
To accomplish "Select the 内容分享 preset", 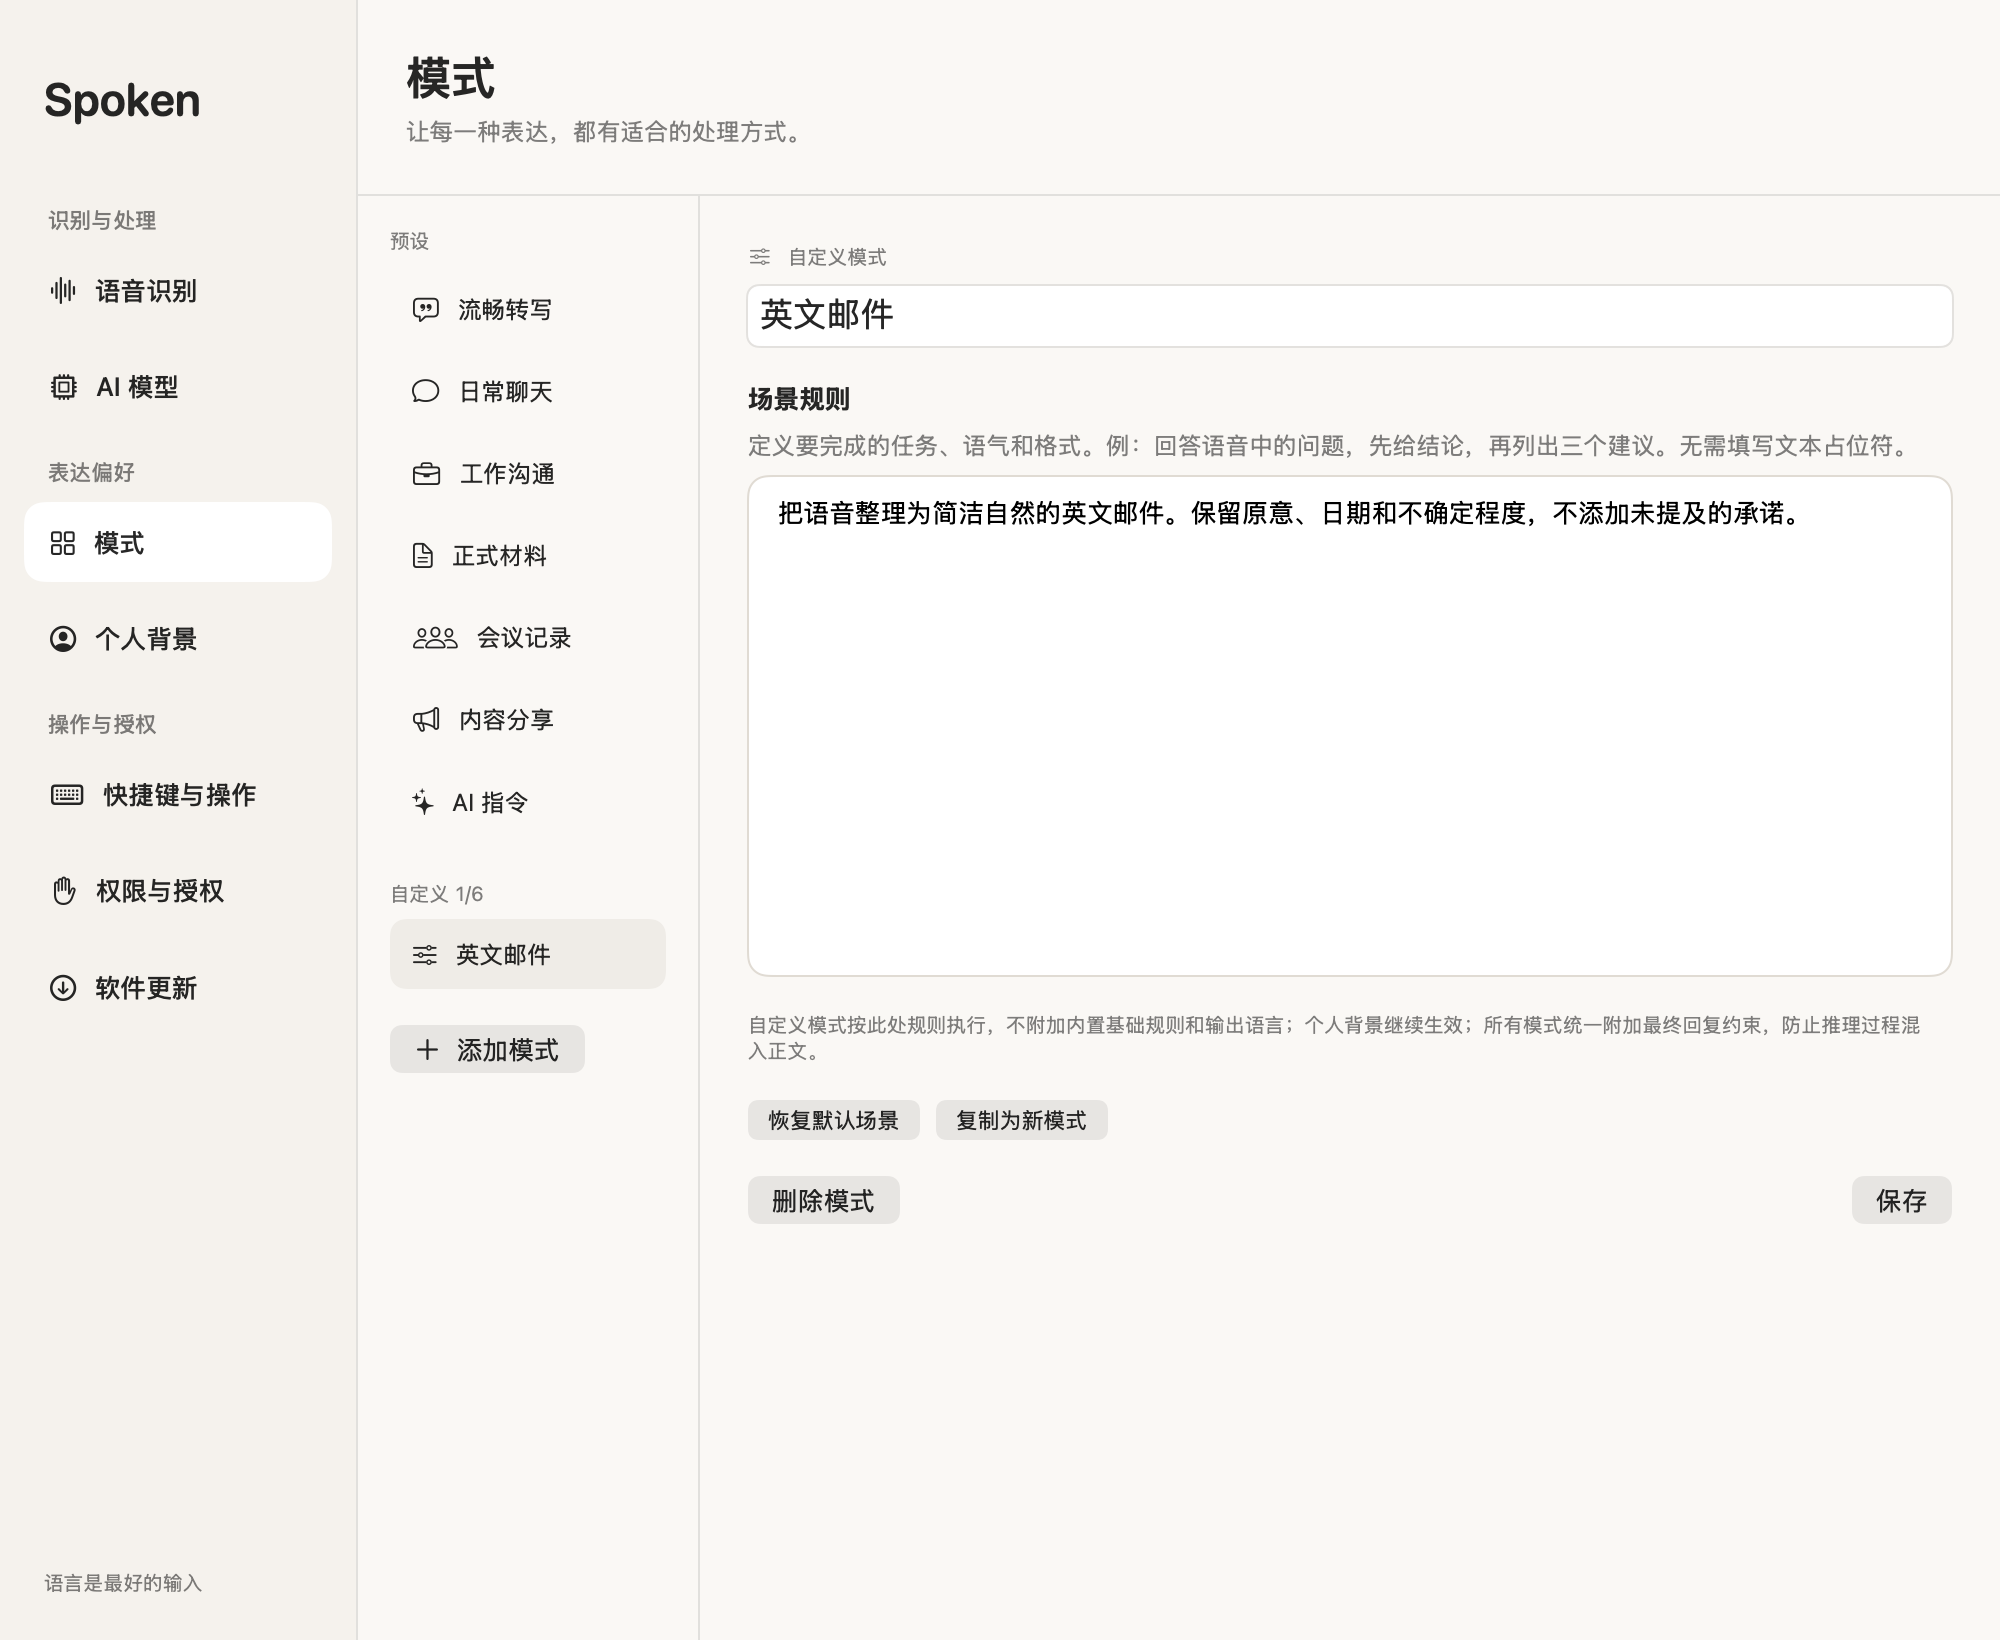I will click(528, 720).
